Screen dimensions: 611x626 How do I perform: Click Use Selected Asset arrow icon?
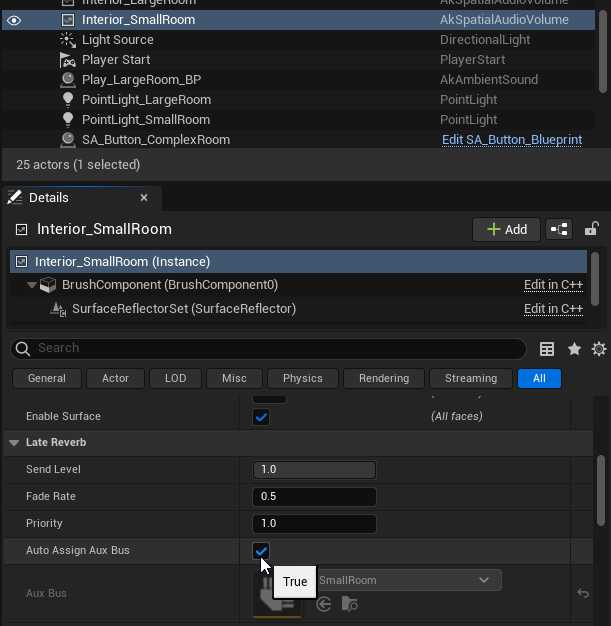point(324,604)
